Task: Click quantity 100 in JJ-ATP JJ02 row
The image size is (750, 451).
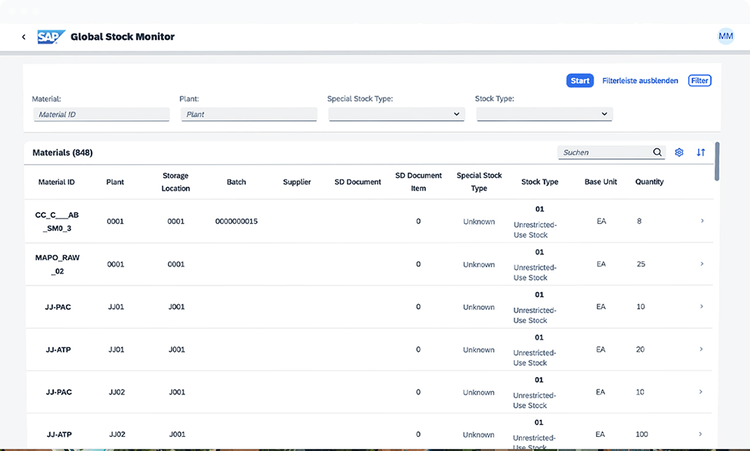Action: pos(641,434)
